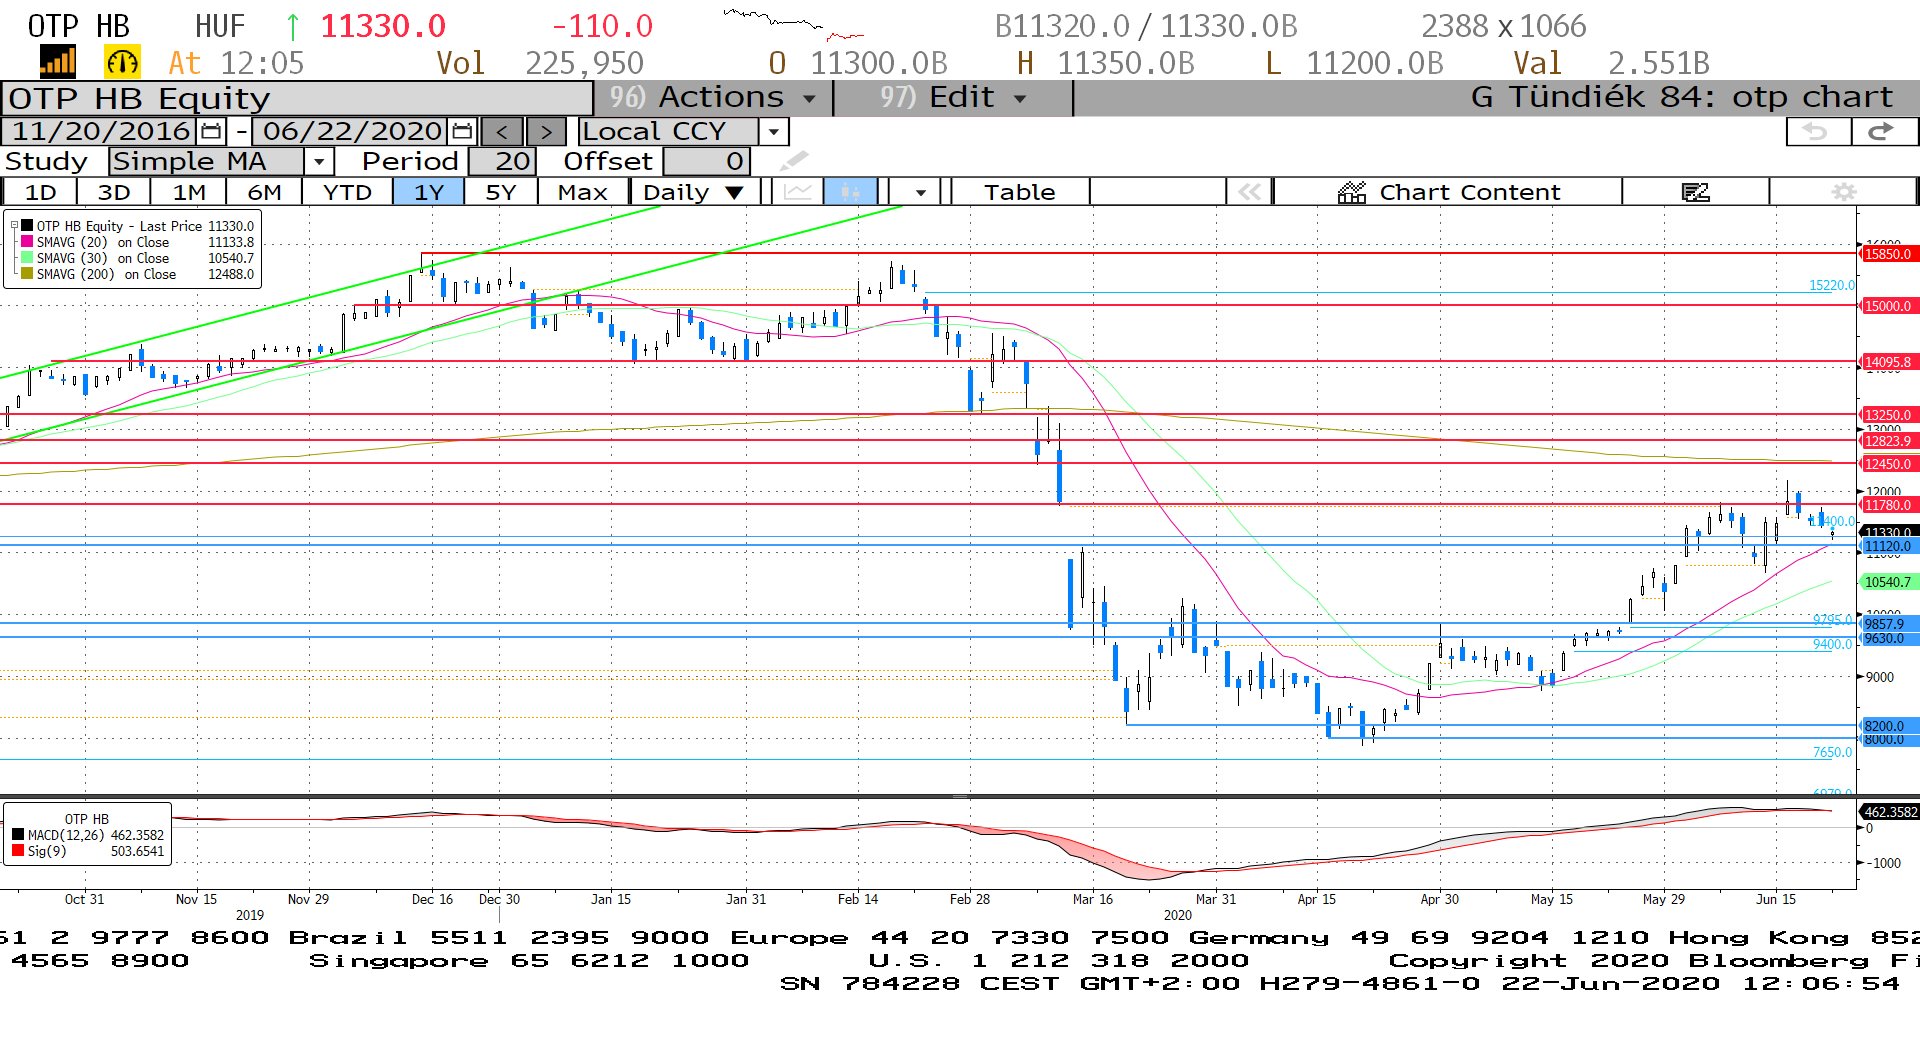Image resolution: width=1920 pixels, height=1039 pixels.
Task: Switch to line chart view icon
Action: (798, 192)
